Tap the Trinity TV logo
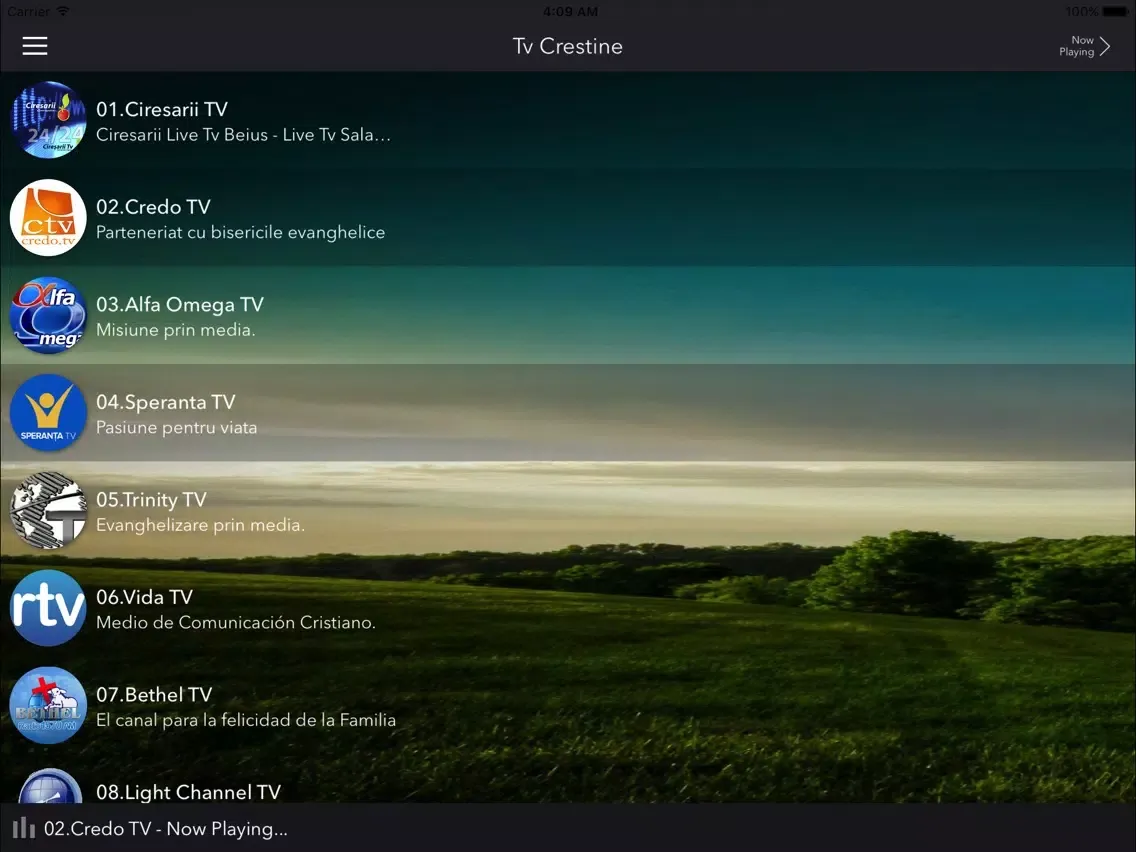This screenshot has height=852, width=1136. tap(49, 510)
